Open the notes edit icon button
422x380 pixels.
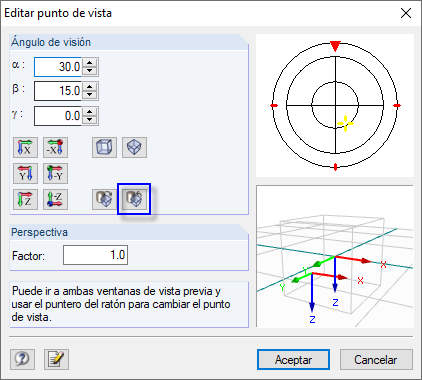pos(56,359)
